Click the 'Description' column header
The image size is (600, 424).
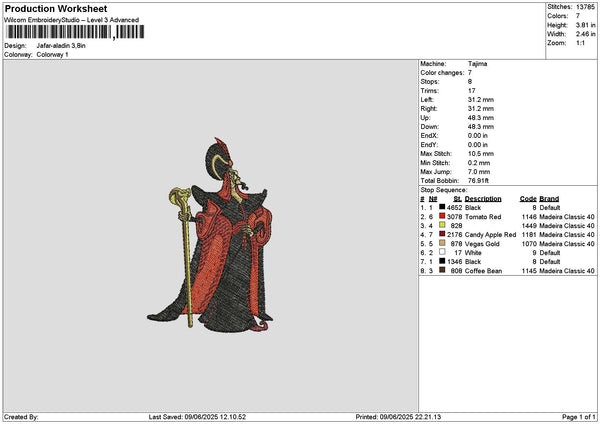click(x=483, y=199)
